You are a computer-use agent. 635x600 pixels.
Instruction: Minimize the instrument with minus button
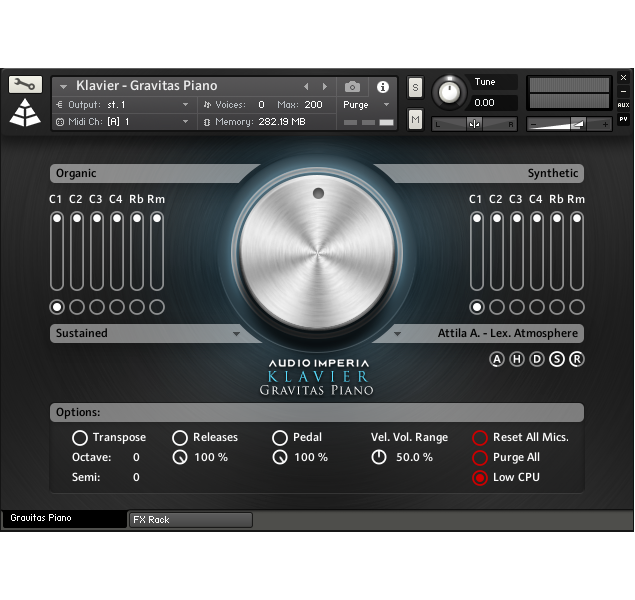pyautogui.click(x=623, y=91)
